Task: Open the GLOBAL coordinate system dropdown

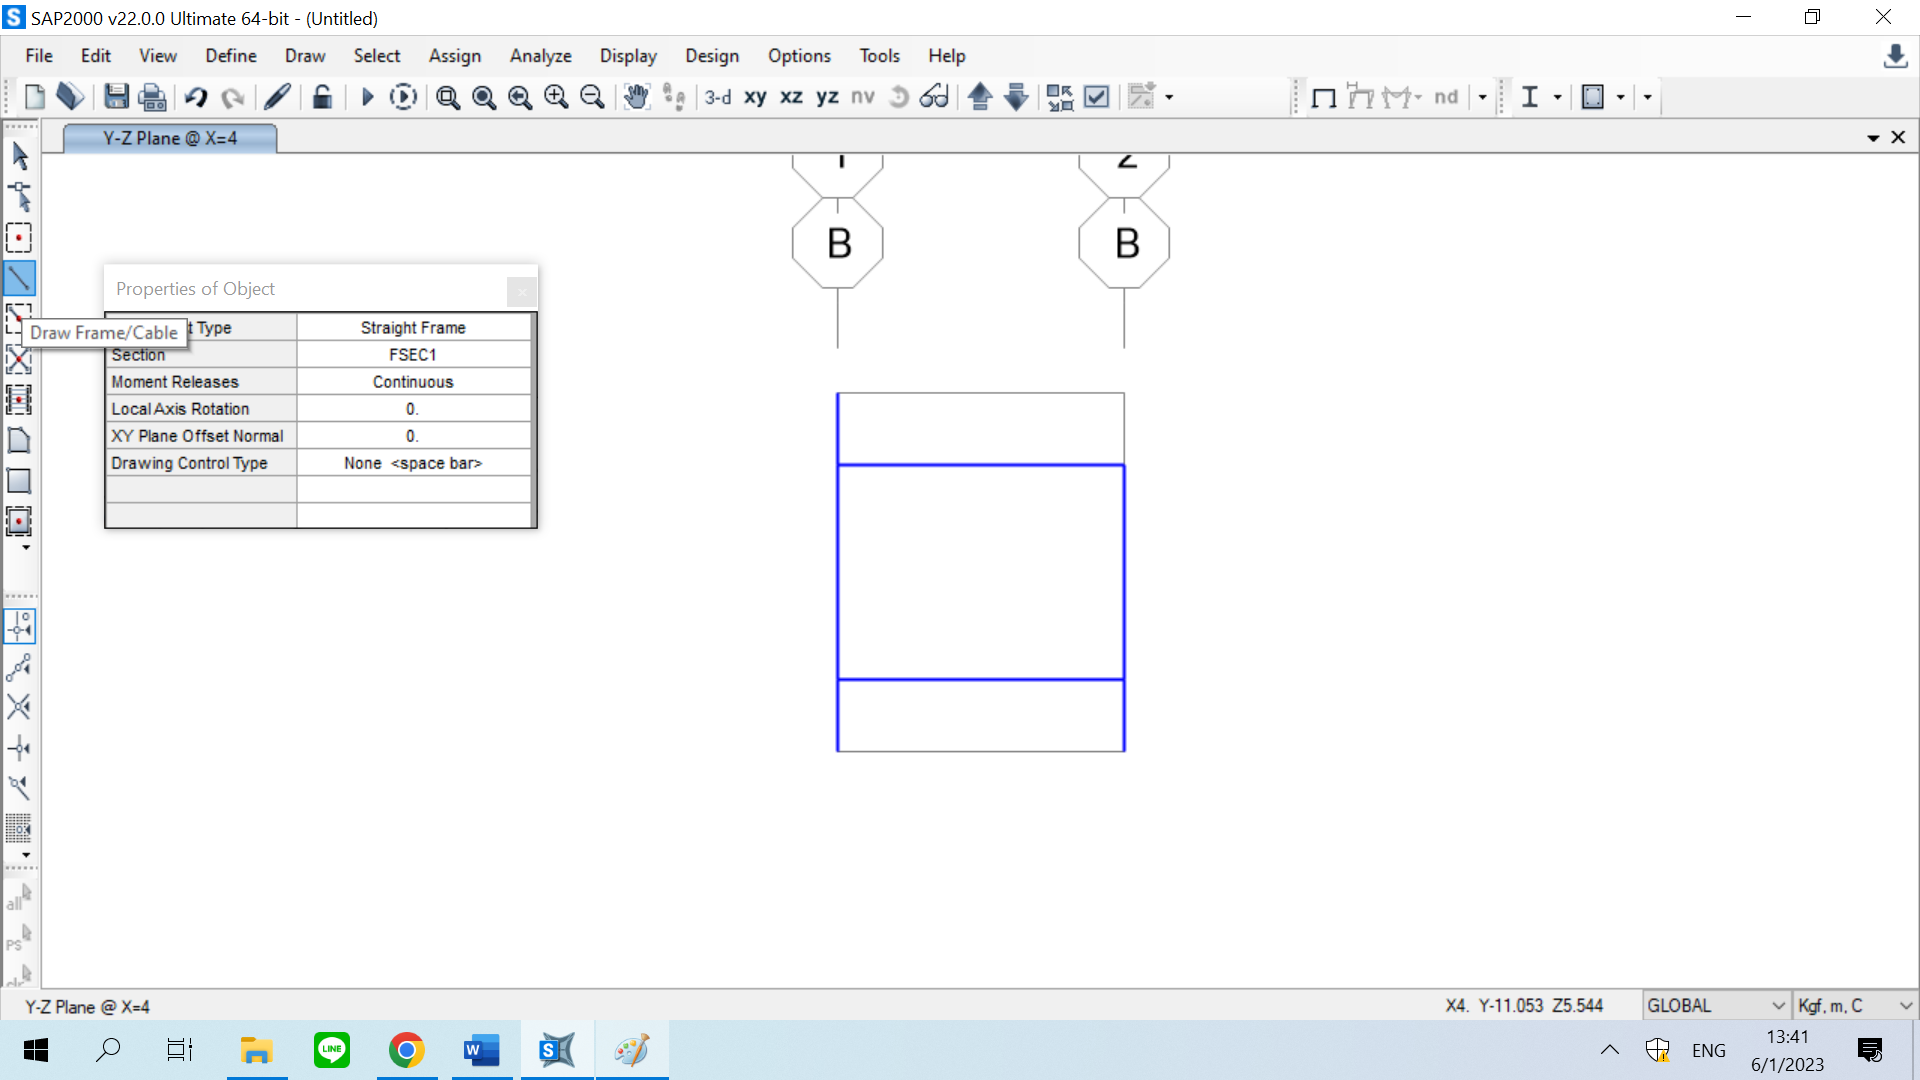Action: 1716,1006
